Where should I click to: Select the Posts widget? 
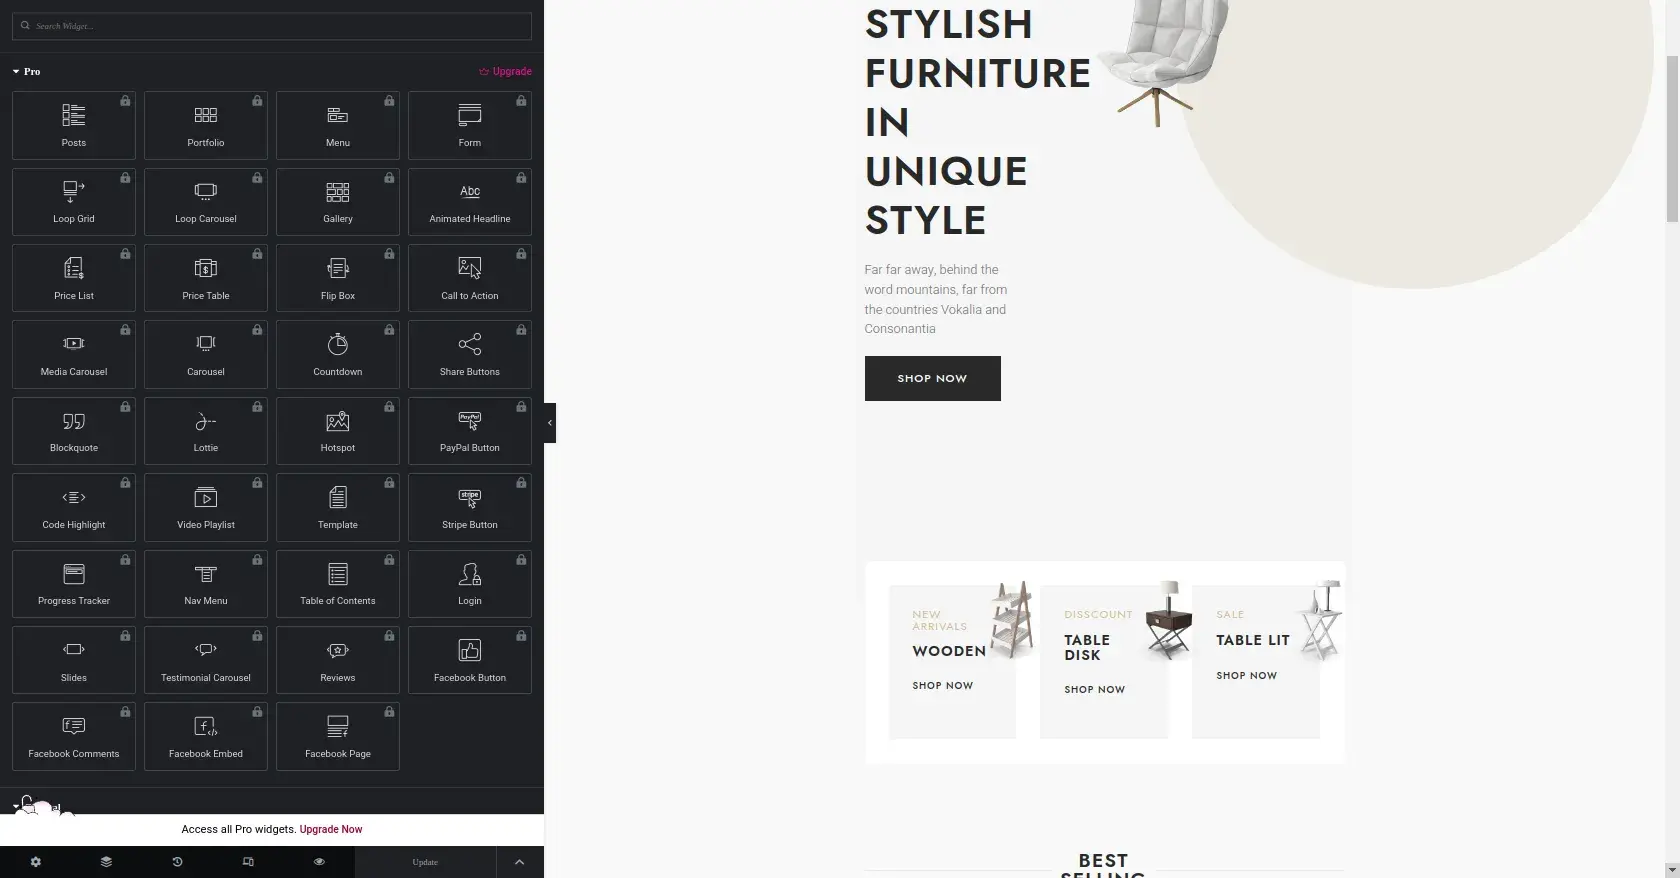pos(74,125)
